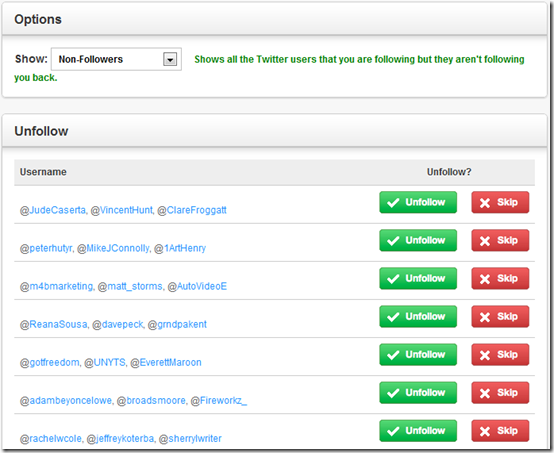
Task: Click checkmark icon in @peterhutyr row Unfollow
Action: pos(393,241)
